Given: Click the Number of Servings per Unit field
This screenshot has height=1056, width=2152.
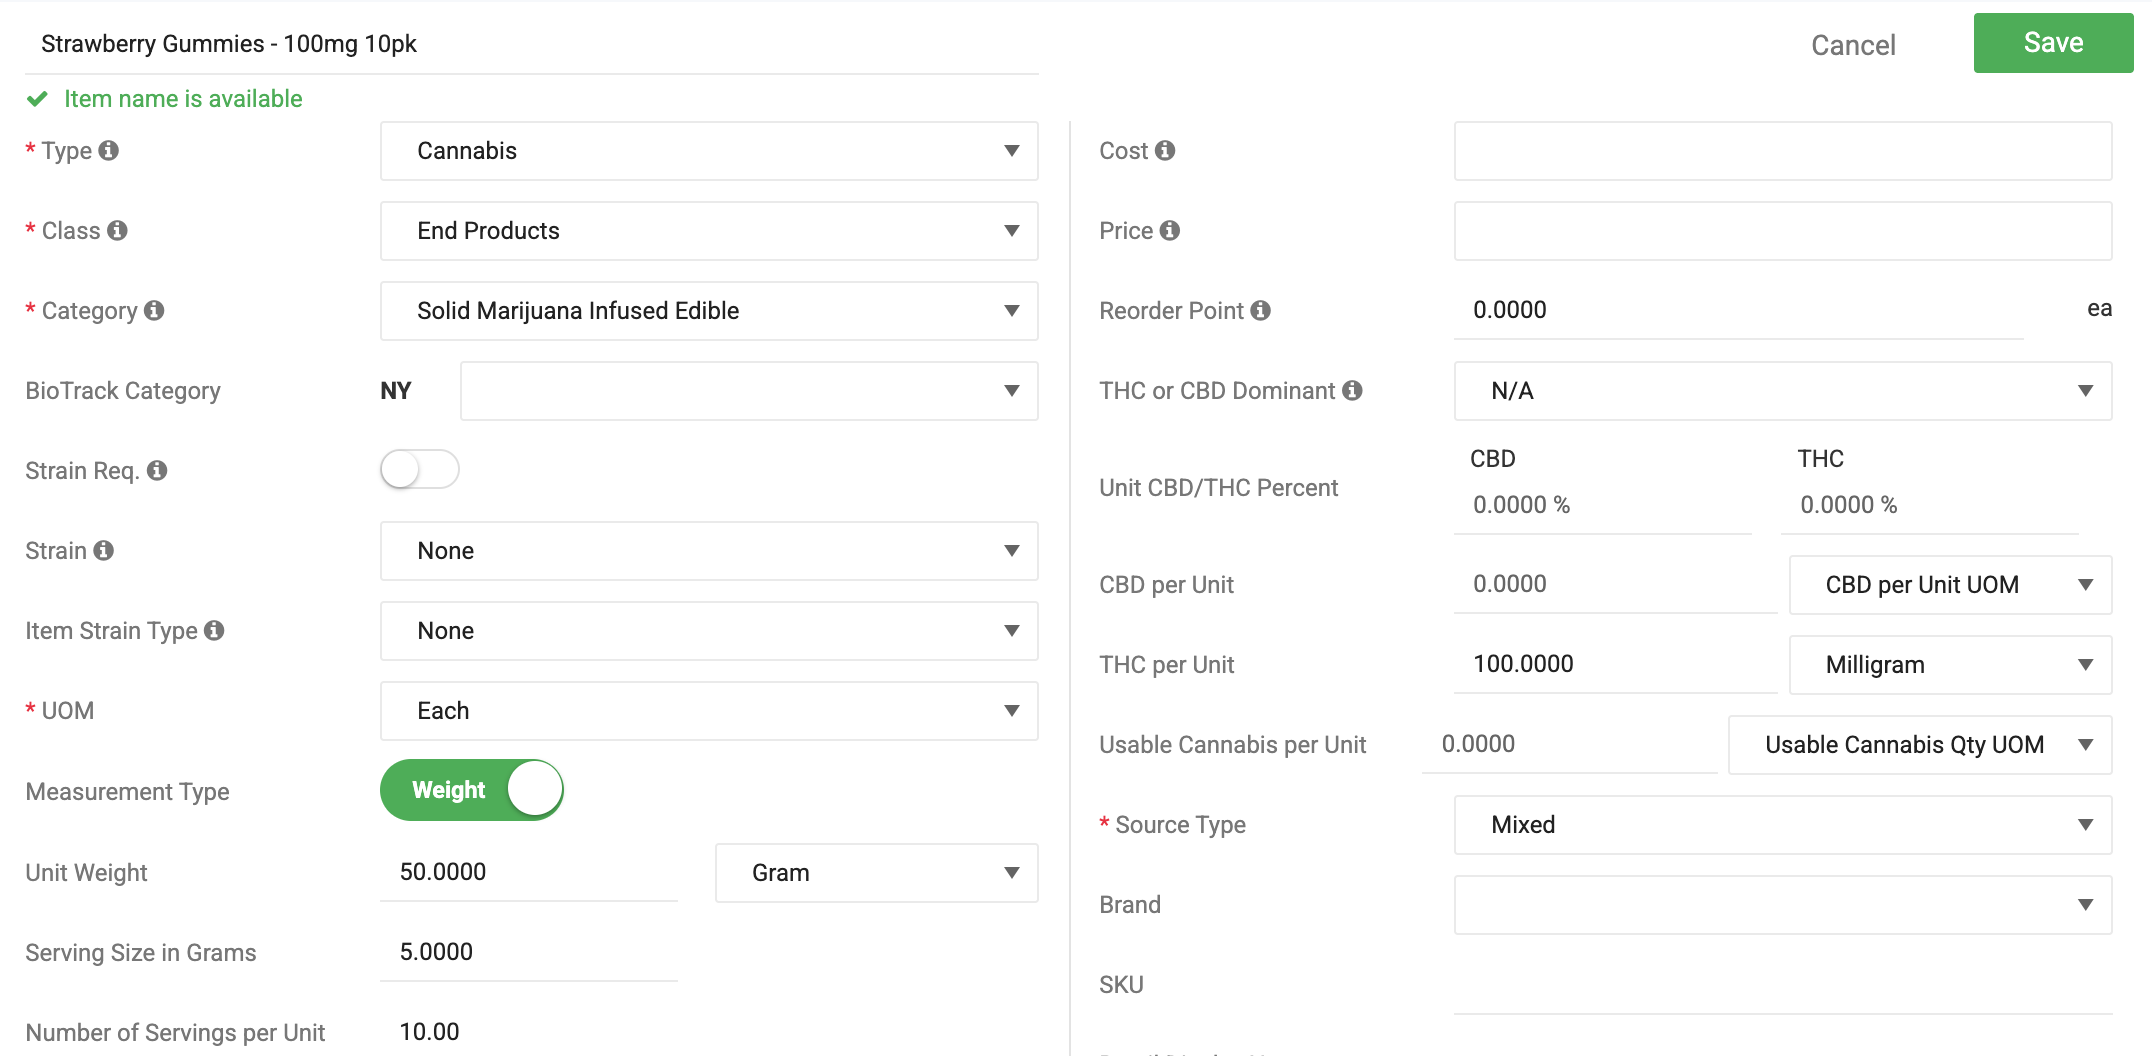Looking at the screenshot, I should click(x=529, y=1032).
